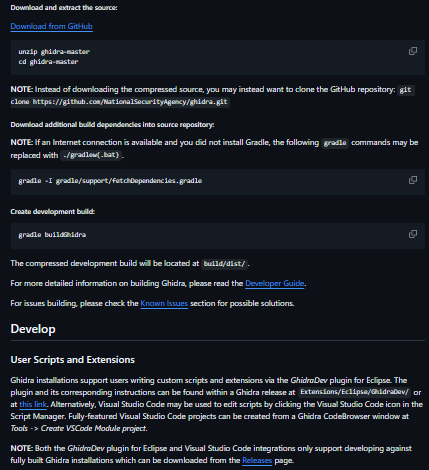The image size is (429, 470).
Task: Open the Developer Guide link
Action: point(274,283)
